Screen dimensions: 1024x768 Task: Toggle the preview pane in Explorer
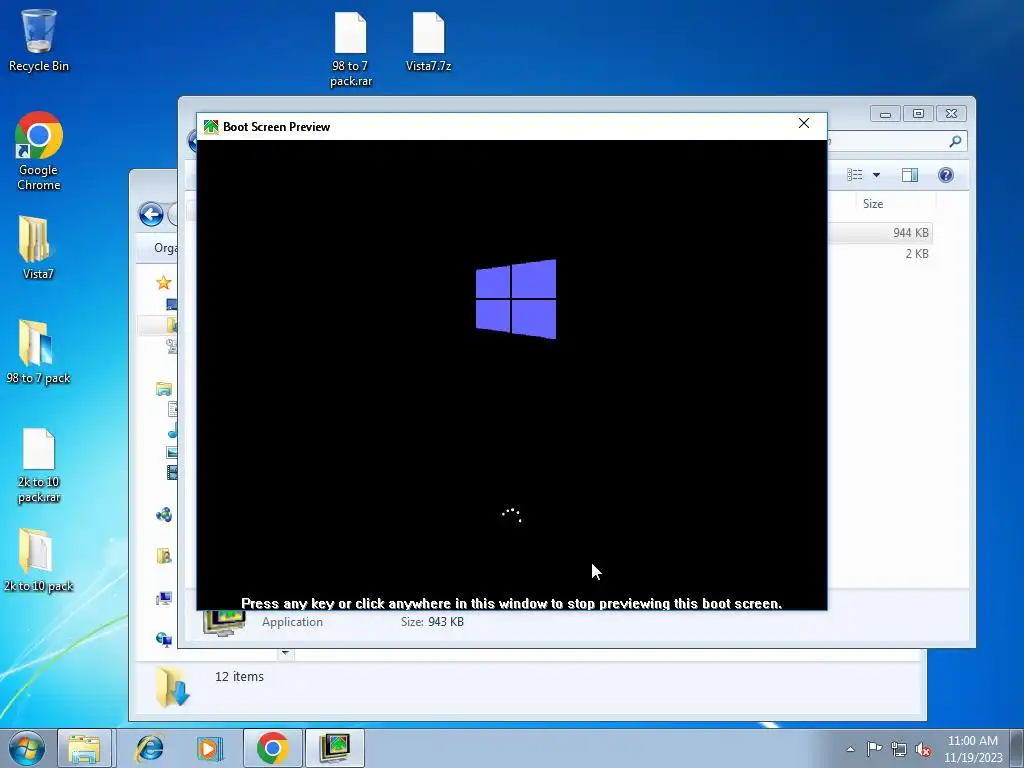tap(910, 174)
